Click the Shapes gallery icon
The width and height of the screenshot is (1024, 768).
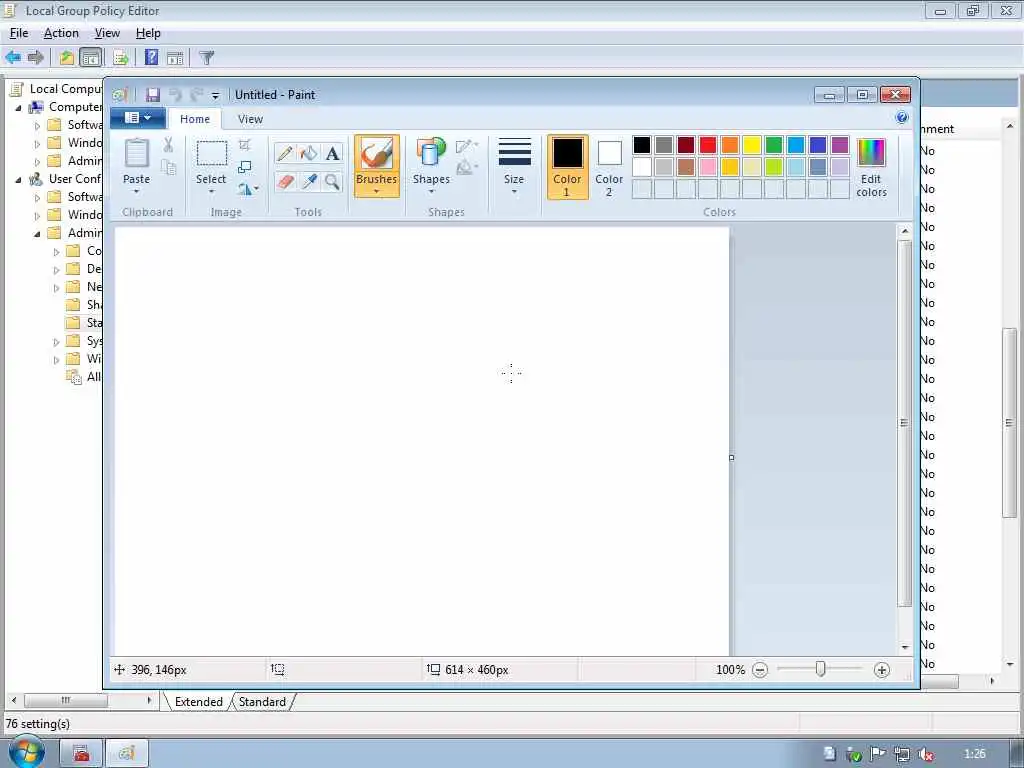pyautogui.click(x=431, y=153)
